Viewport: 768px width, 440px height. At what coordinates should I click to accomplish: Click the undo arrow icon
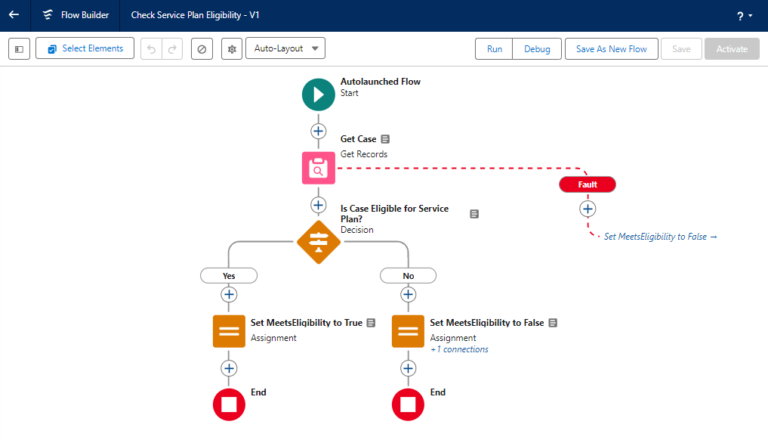click(151, 49)
